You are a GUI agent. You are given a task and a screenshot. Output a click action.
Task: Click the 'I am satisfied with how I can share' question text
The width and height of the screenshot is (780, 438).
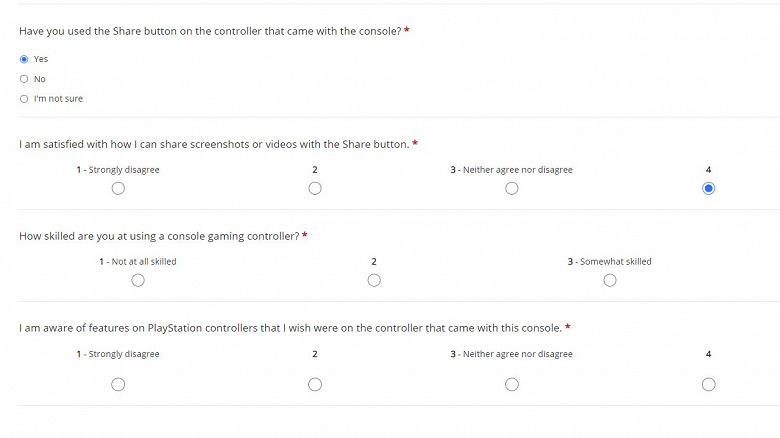[214, 144]
